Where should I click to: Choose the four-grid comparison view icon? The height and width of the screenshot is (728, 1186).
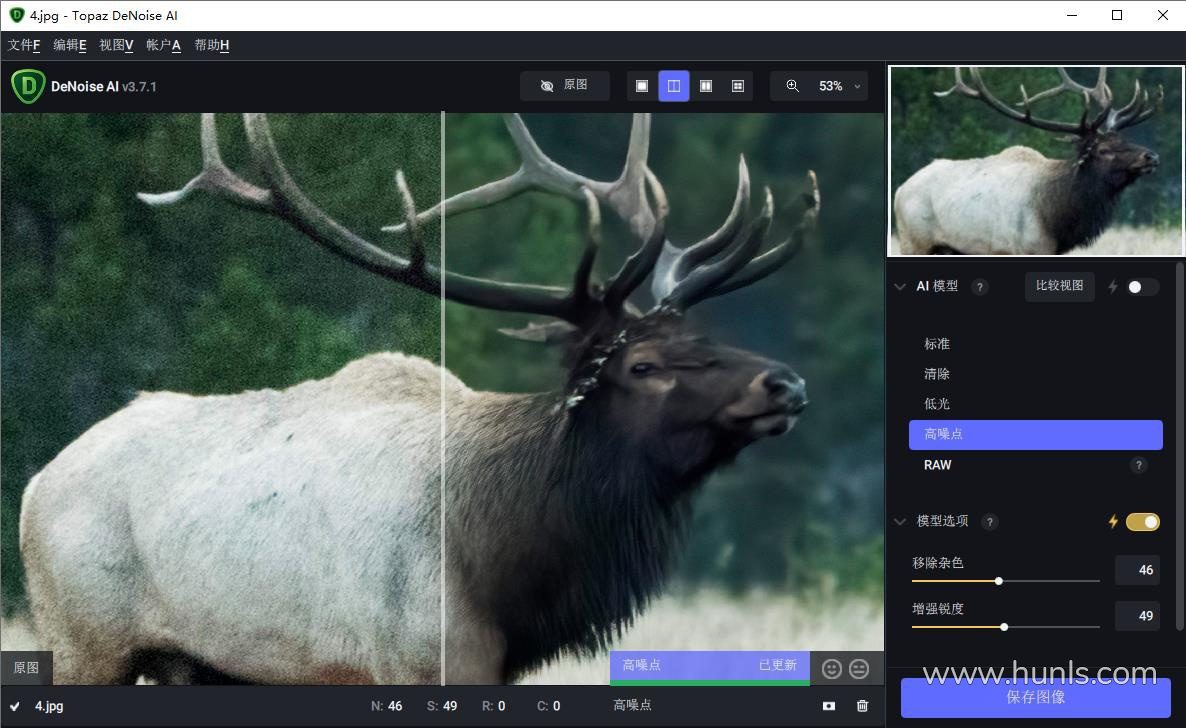pos(738,86)
